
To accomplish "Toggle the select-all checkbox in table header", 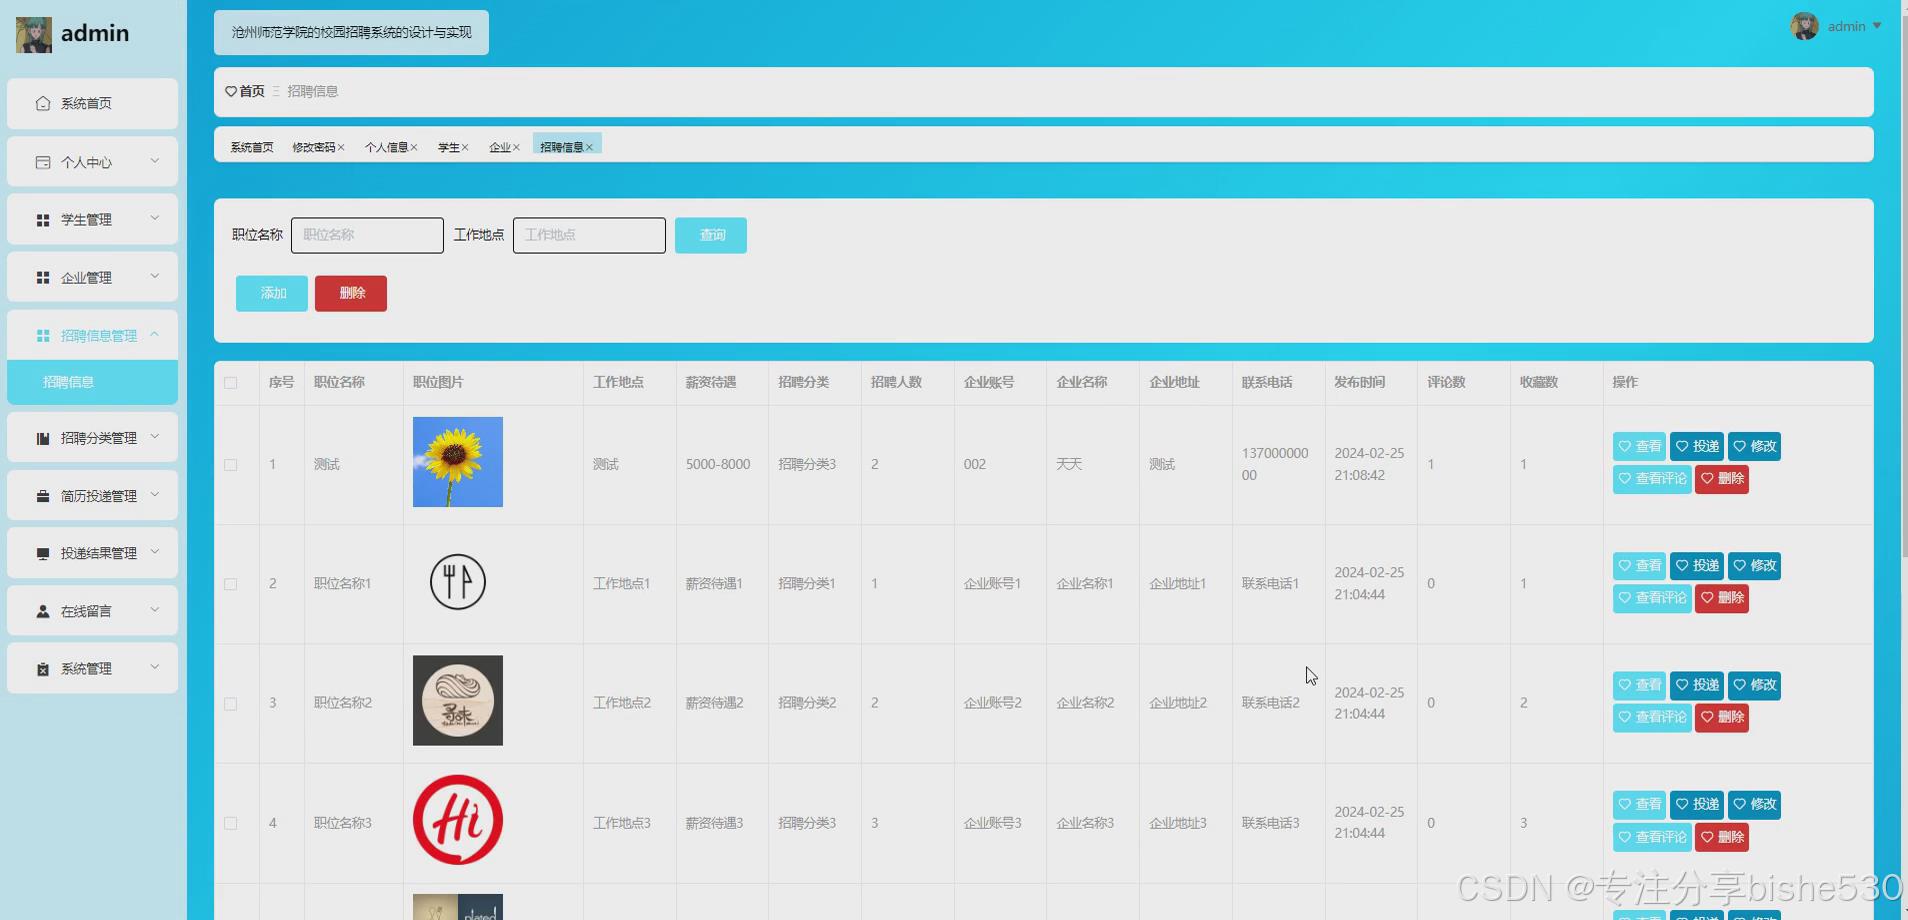I will [x=231, y=383].
